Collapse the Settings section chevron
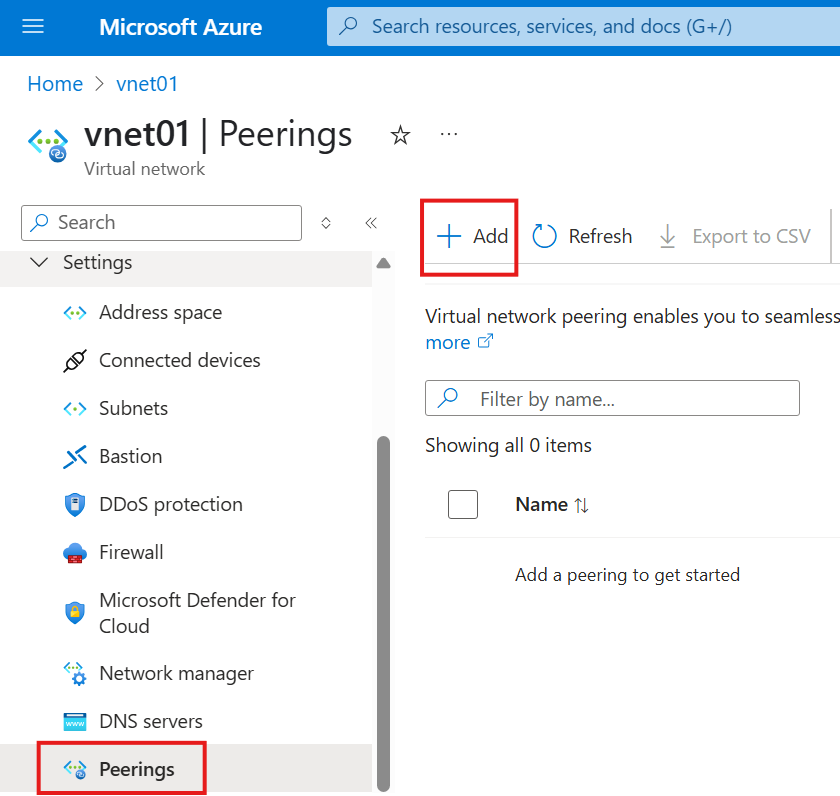Screen dimensions: 840x796 click(x=39, y=262)
